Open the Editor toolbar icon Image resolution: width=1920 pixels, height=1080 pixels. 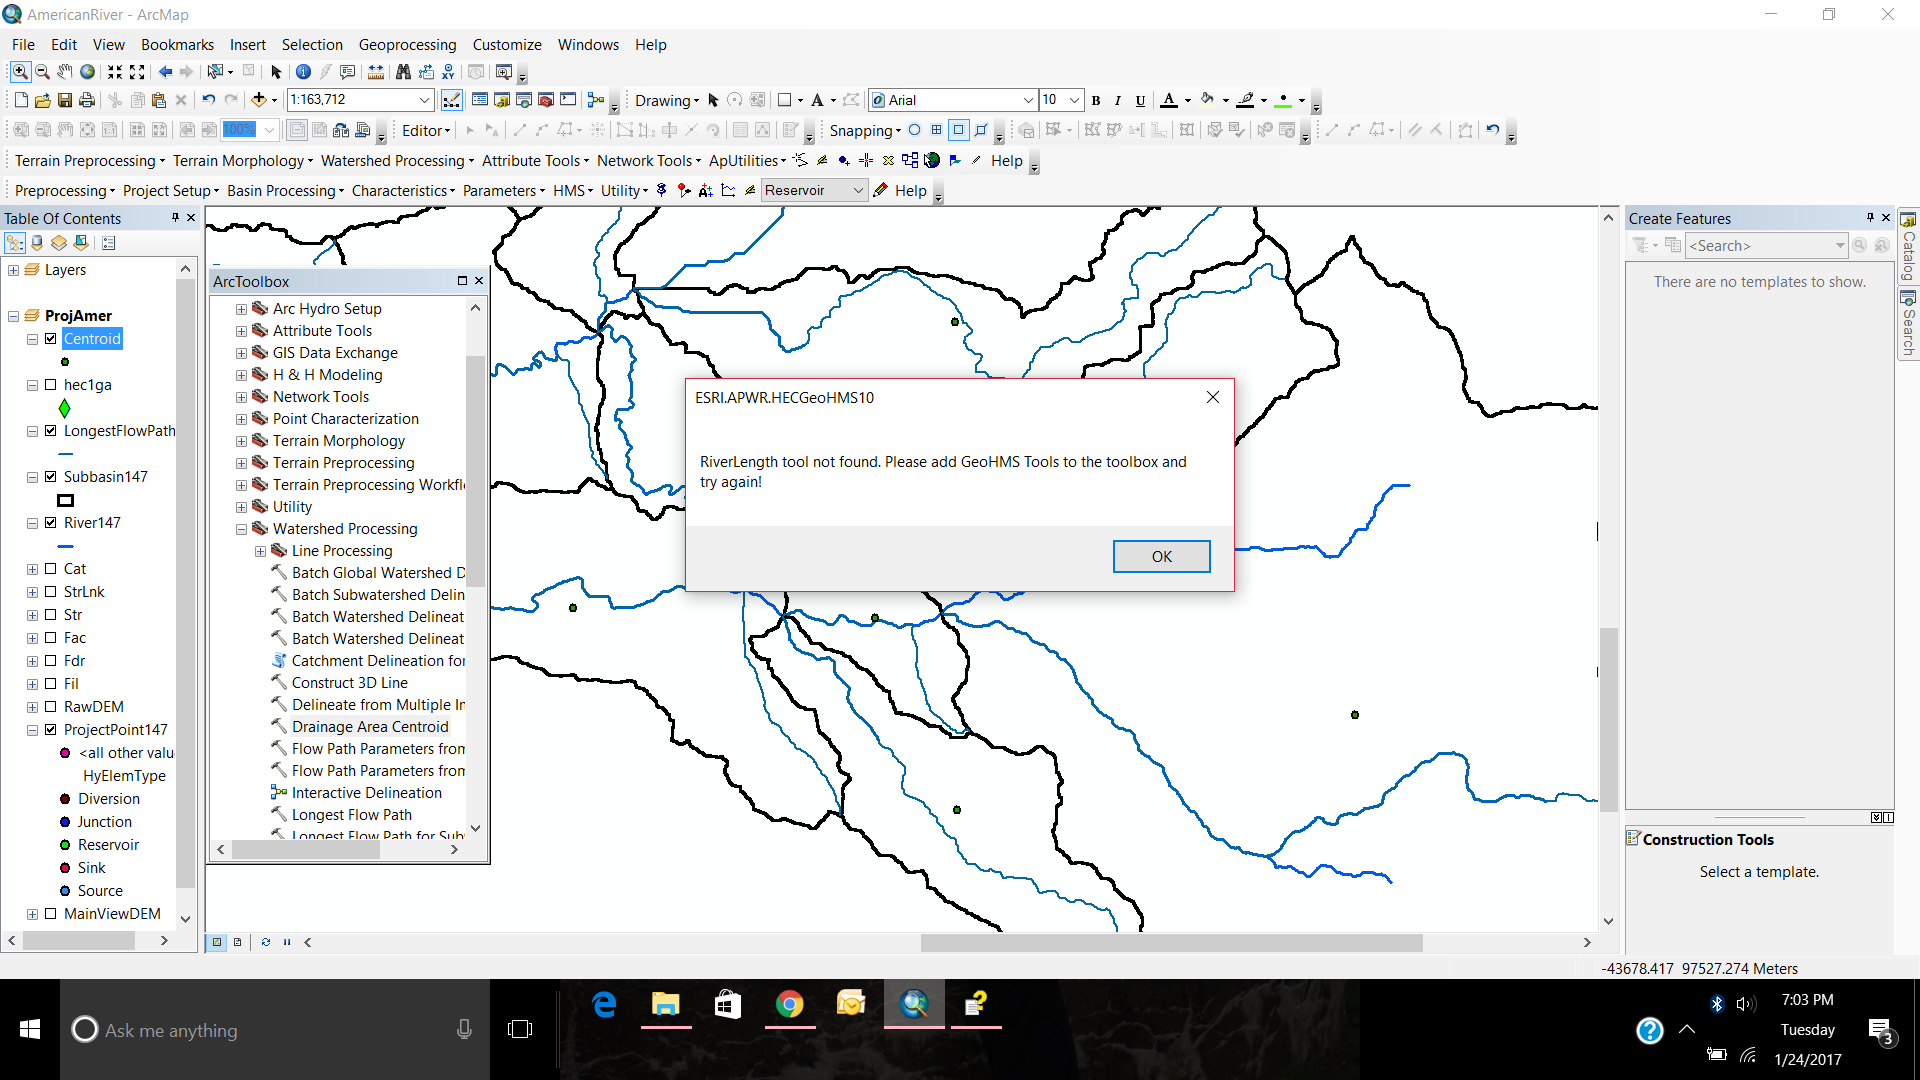click(x=452, y=100)
